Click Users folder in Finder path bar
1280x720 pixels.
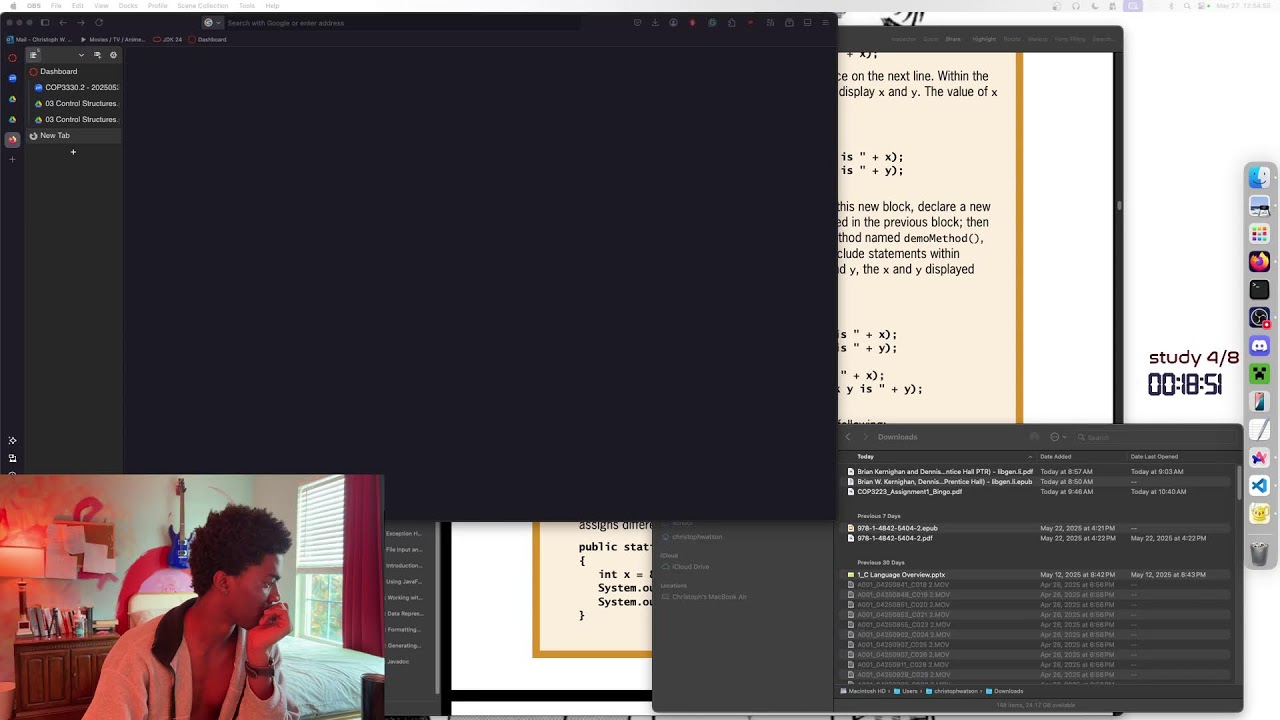click(x=905, y=691)
